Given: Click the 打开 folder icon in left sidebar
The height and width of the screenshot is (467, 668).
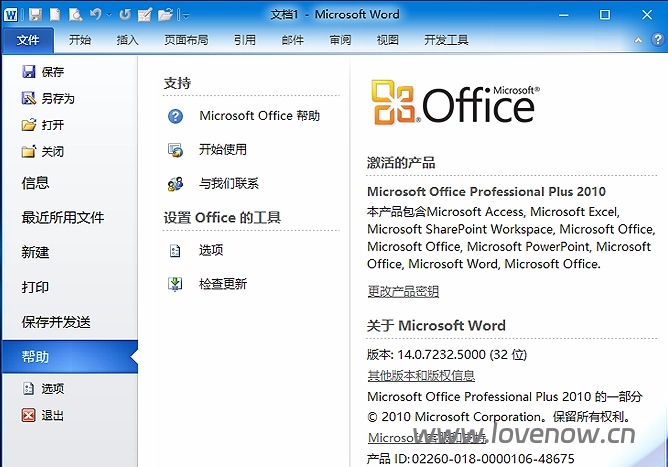Looking at the screenshot, I should click(29, 125).
